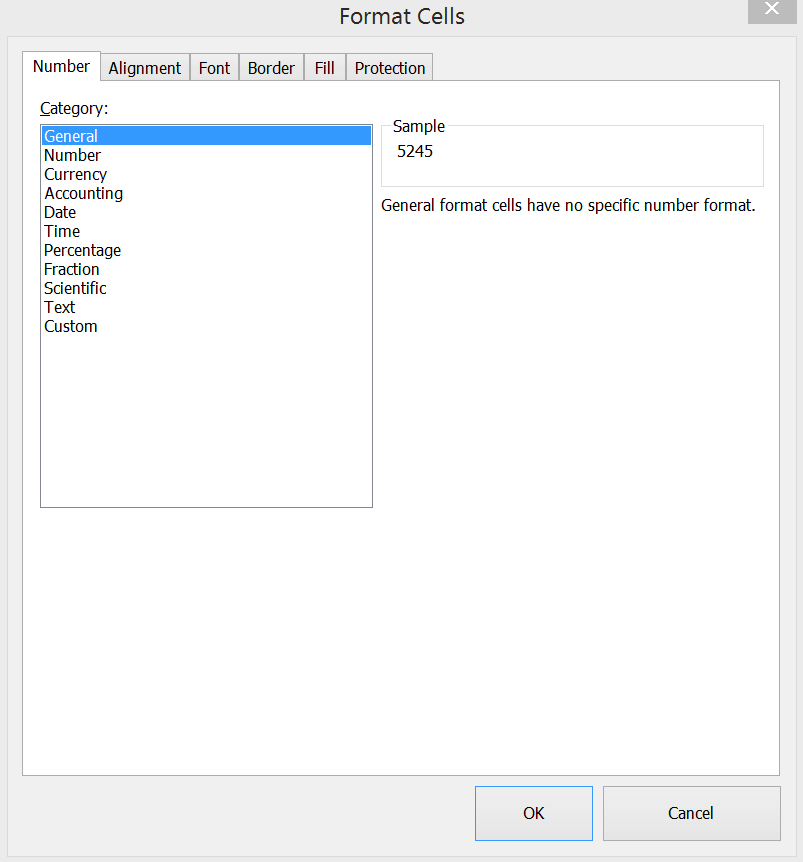Viewport: 803px width, 862px height.
Task: Open the Font tab
Action: 214,68
